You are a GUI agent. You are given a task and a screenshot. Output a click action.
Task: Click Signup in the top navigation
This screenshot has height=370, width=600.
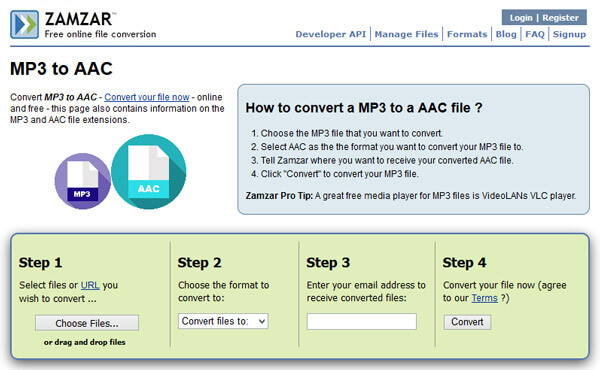click(x=569, y=34)
